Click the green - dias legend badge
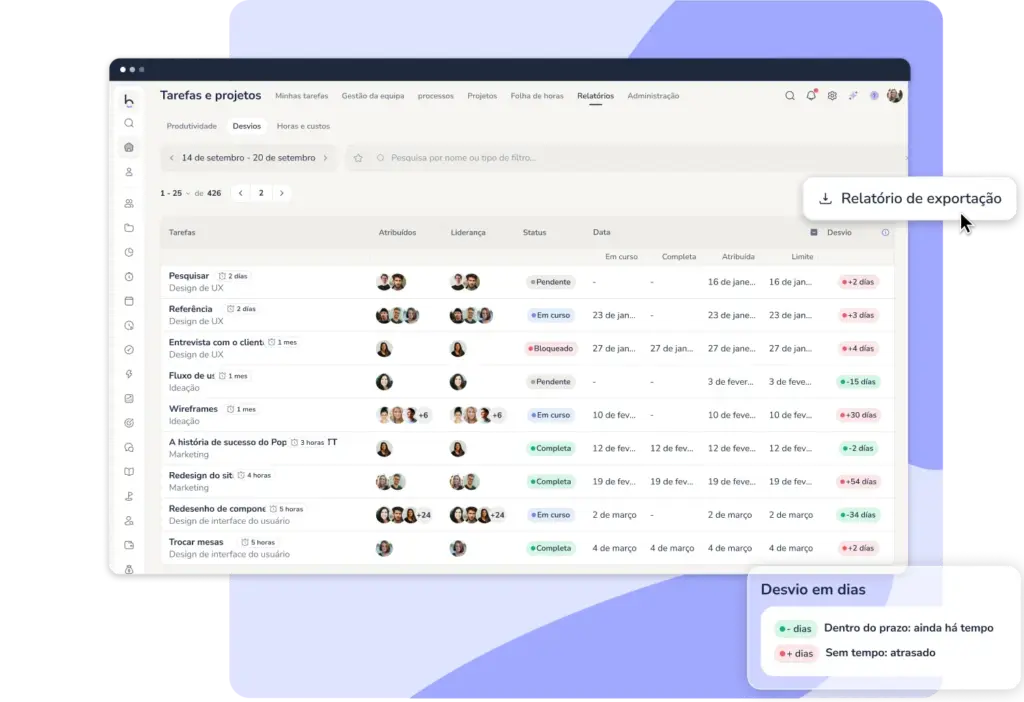This screenshot has width=1024, height=702. 795,629
